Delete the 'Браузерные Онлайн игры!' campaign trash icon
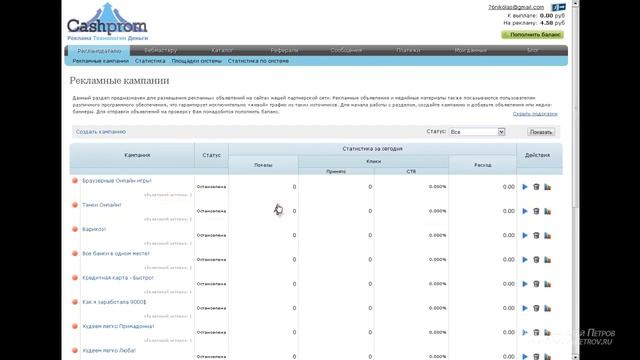This screenshot has width=640, height=360. (536, 187)
